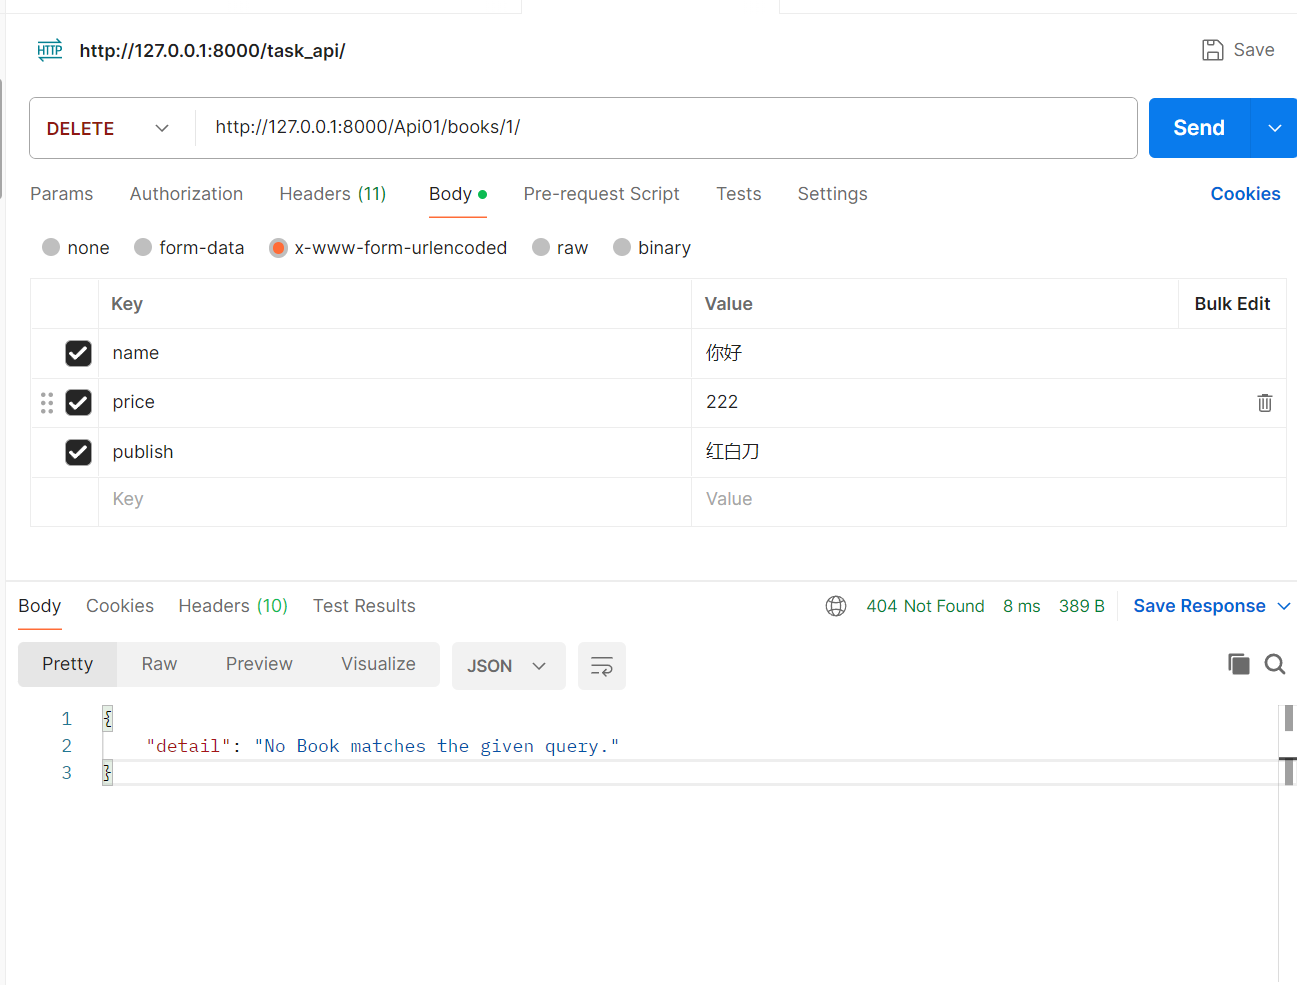Click the Save button label
The height and width of the screenshot is (985, 1297).
click(x=1254, y=50)
